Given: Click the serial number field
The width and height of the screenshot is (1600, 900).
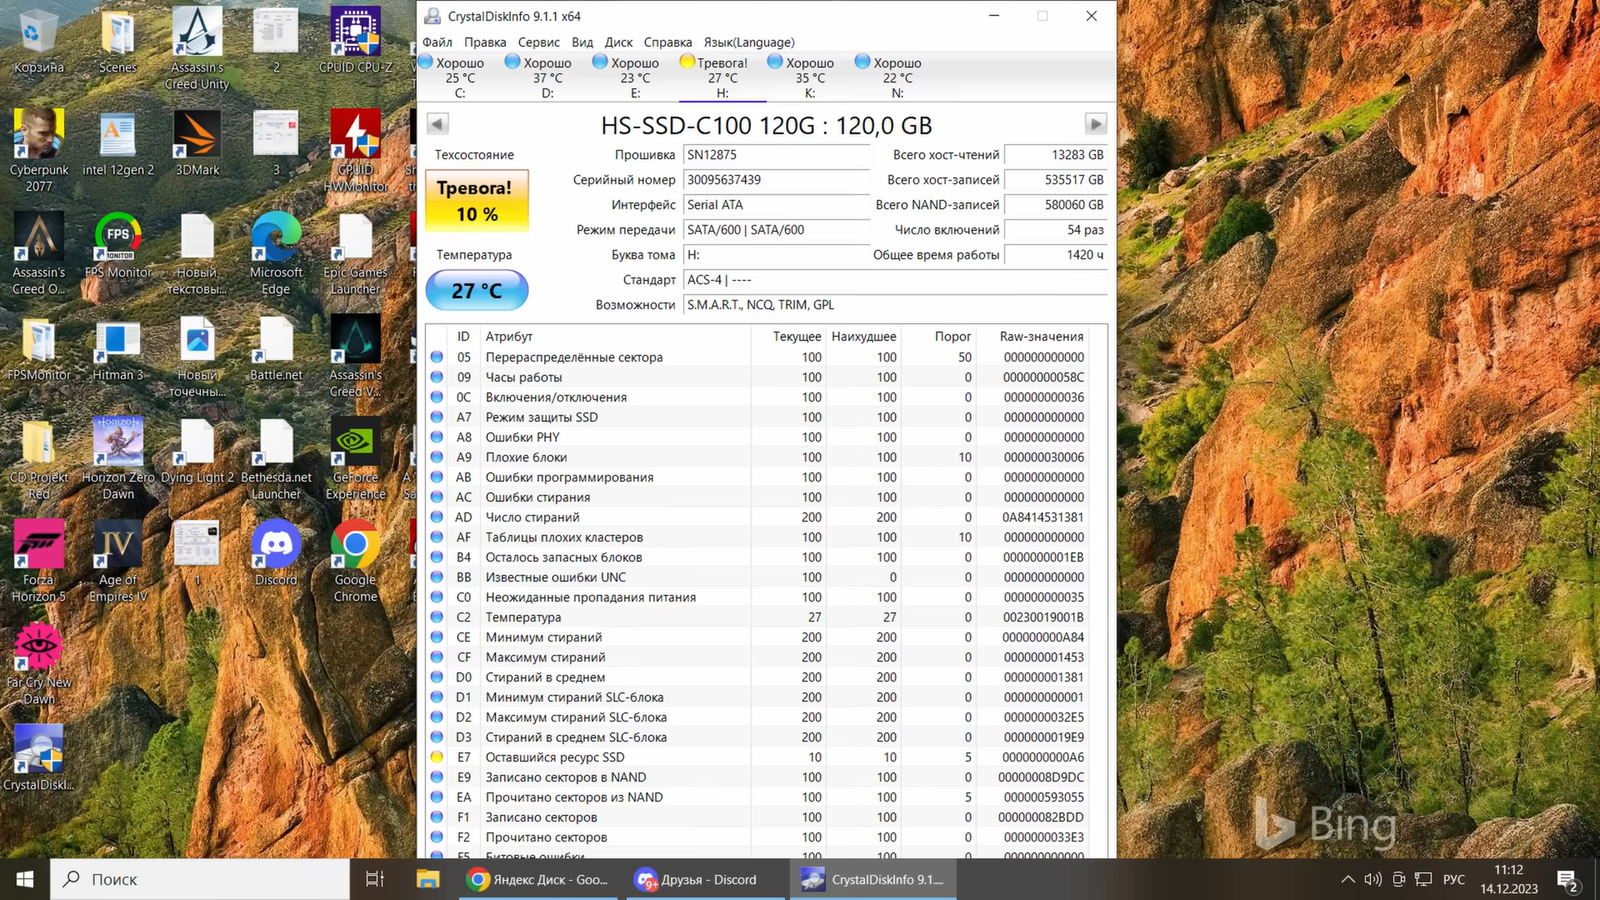Looking at the screenshot, I should point(776,180).
